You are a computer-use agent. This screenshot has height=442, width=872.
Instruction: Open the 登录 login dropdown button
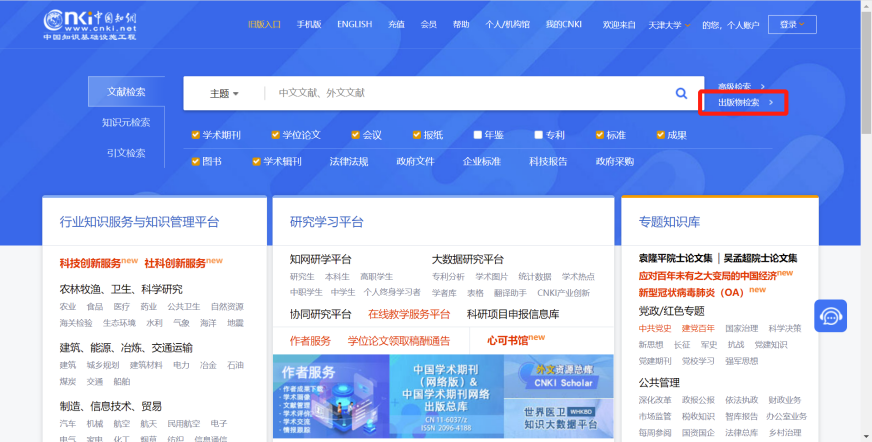[792, 24]
